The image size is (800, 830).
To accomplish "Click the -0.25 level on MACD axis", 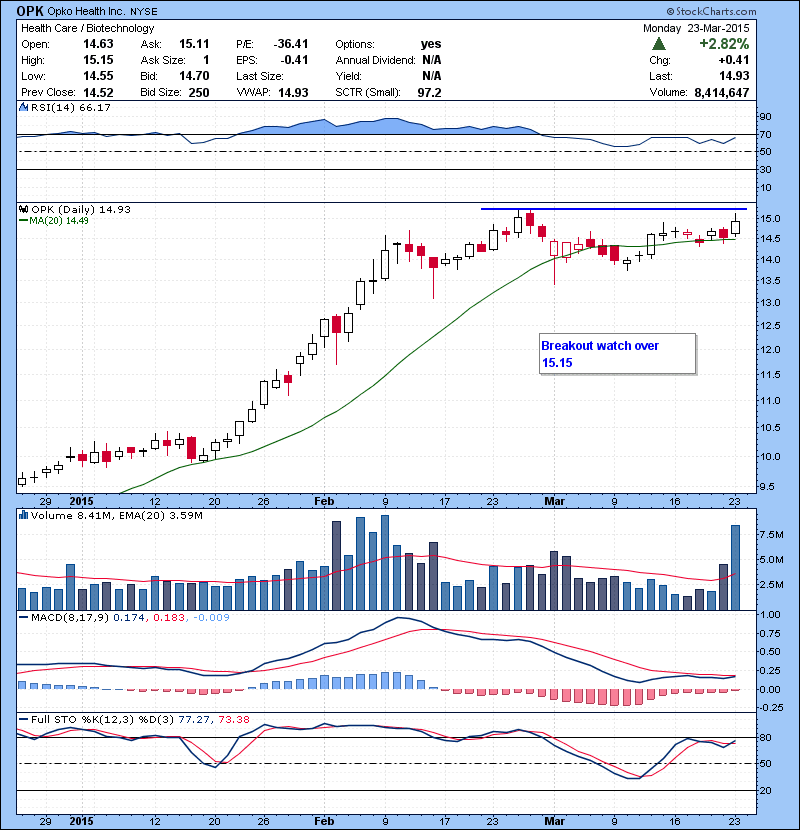I will (770, 708).
